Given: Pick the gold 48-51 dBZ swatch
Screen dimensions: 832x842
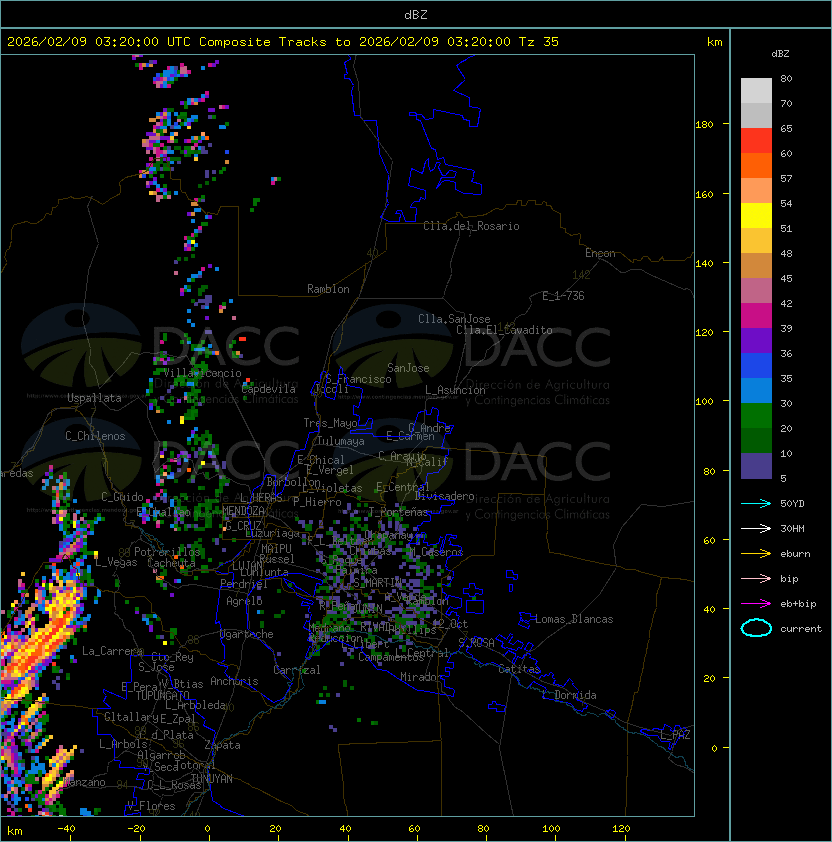Looking at the screenshot, I should (756, 241).
